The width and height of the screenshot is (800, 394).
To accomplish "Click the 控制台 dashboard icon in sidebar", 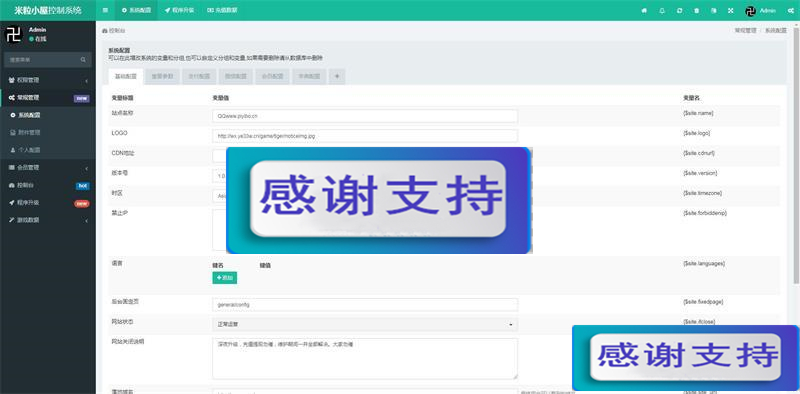I will (x=11, y=185).
